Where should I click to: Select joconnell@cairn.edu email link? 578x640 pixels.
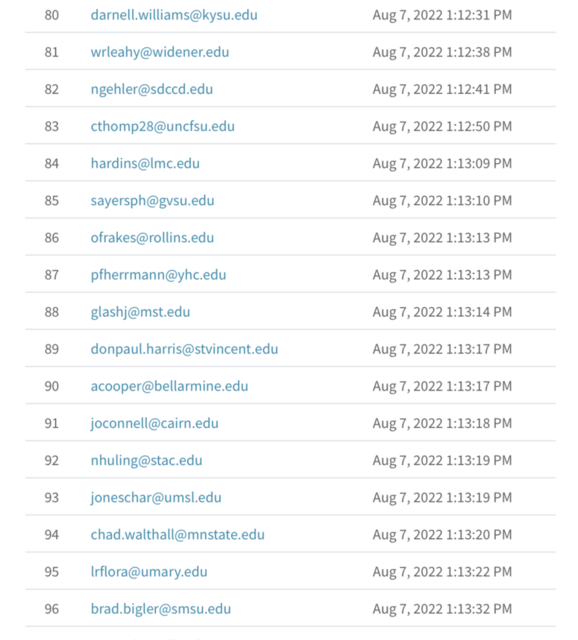pos(154,424)
